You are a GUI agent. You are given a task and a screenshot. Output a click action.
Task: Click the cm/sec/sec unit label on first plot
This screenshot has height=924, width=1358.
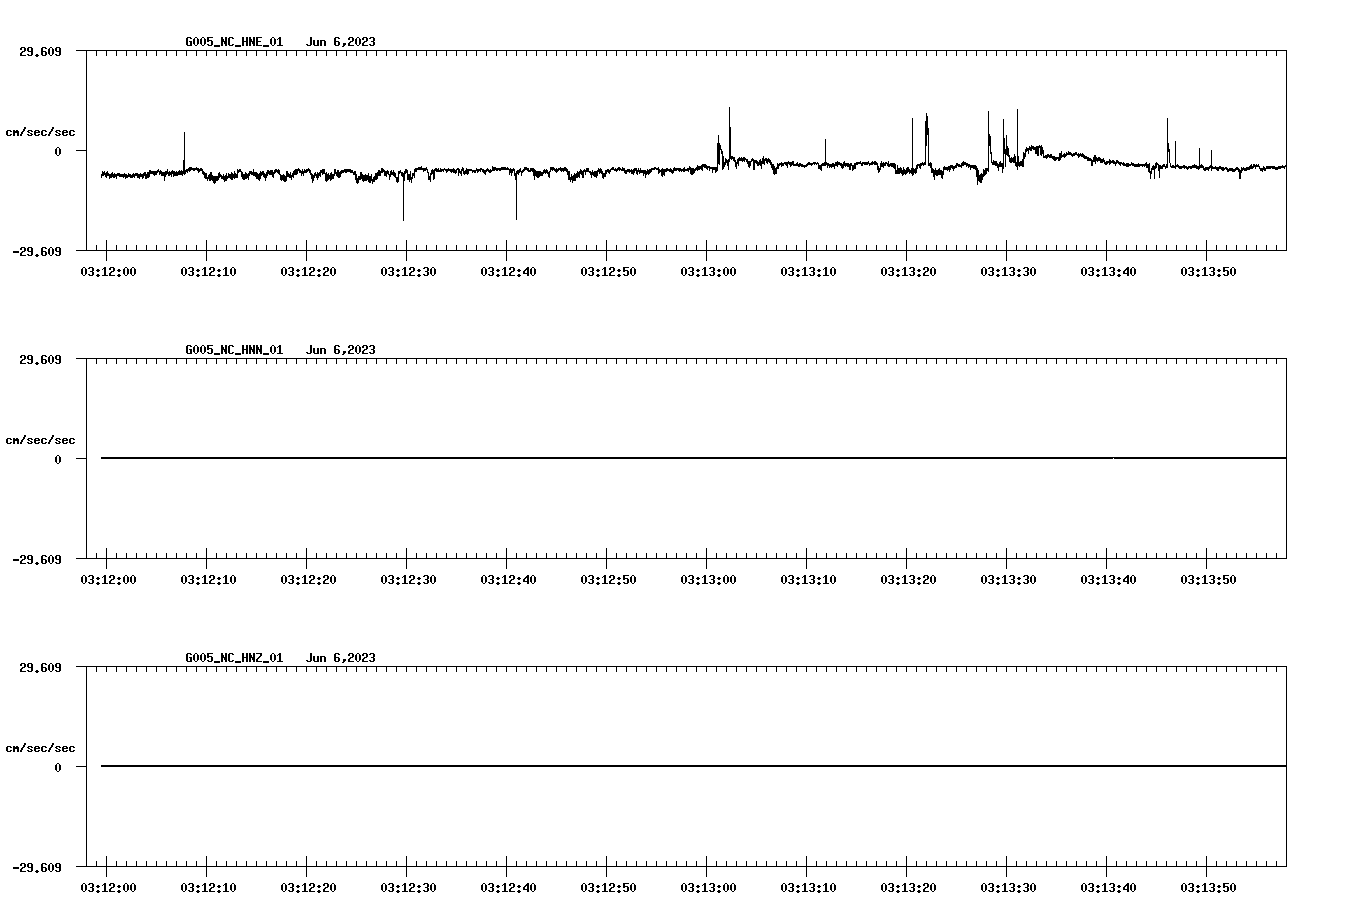[x=41, y=131]
